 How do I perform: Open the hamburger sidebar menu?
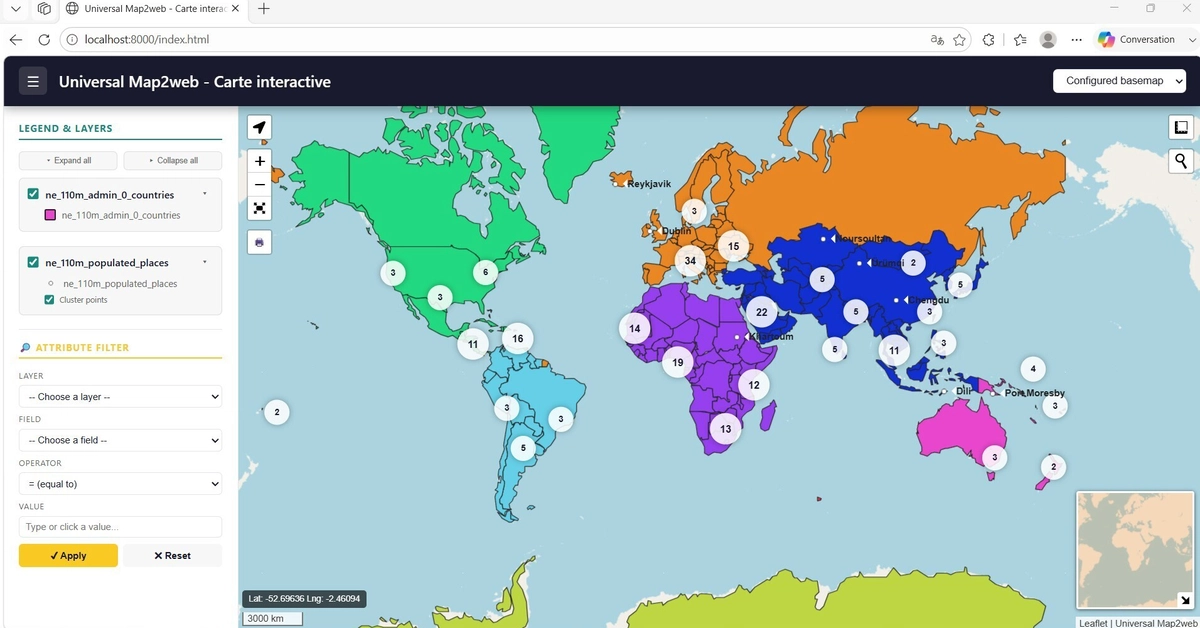coord(33,81)
